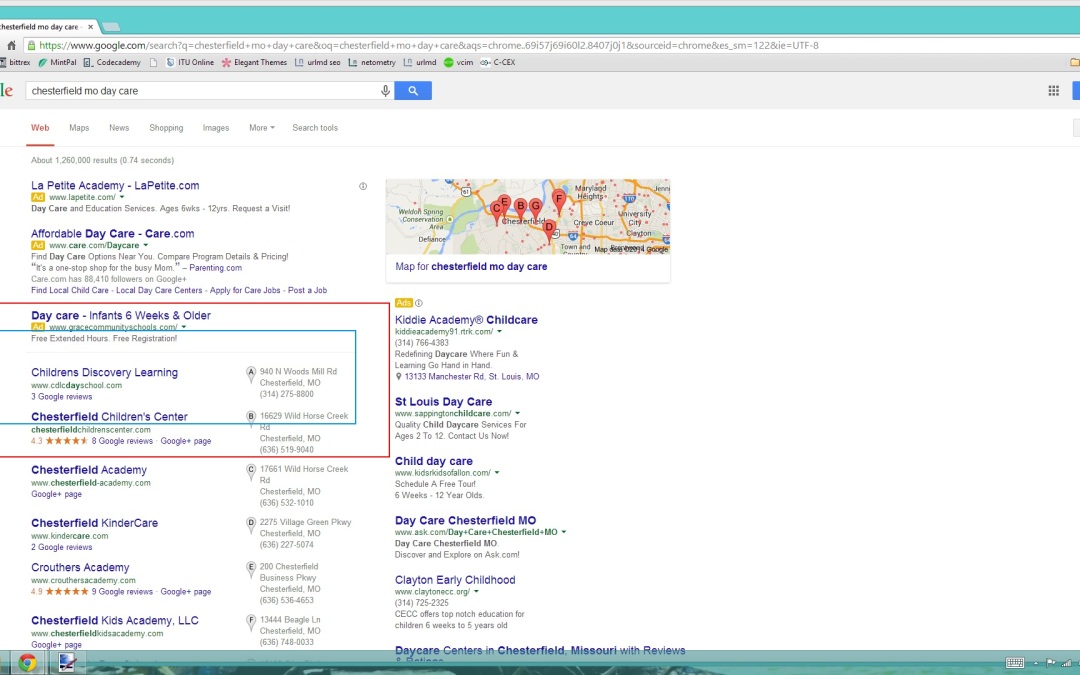Open the C-CEX bookmark
This screenshot has height=675, width=1080.
[498, 62]
